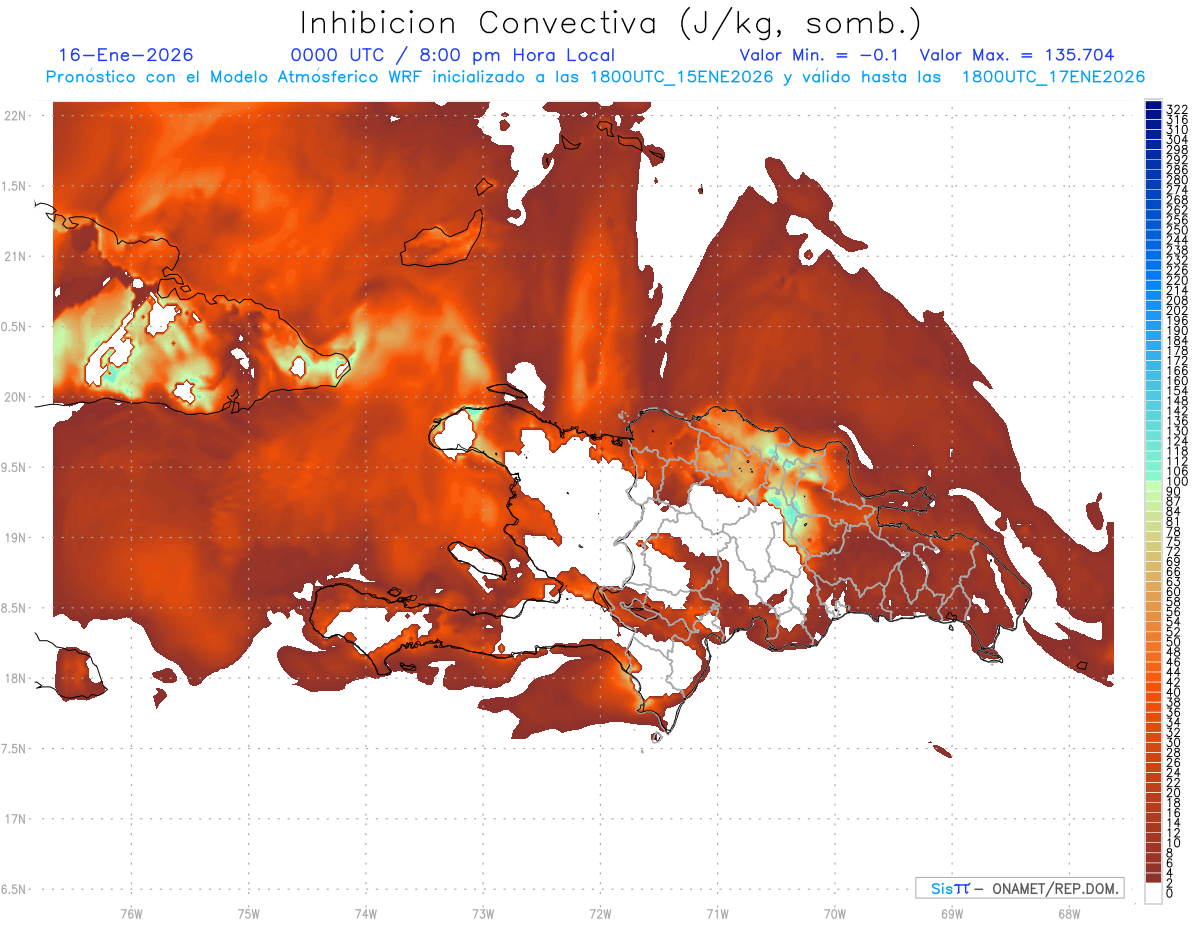
Task: Click the '17N' latitude label
Action: click(x=15, y=819)
